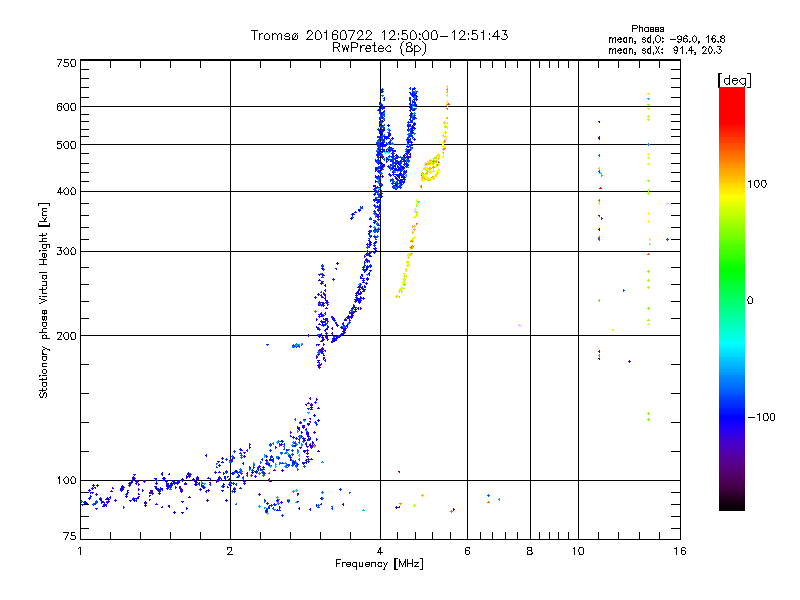Click x-axis tick label "10"
The image size is (800, 600).
[x=578, y=551]
